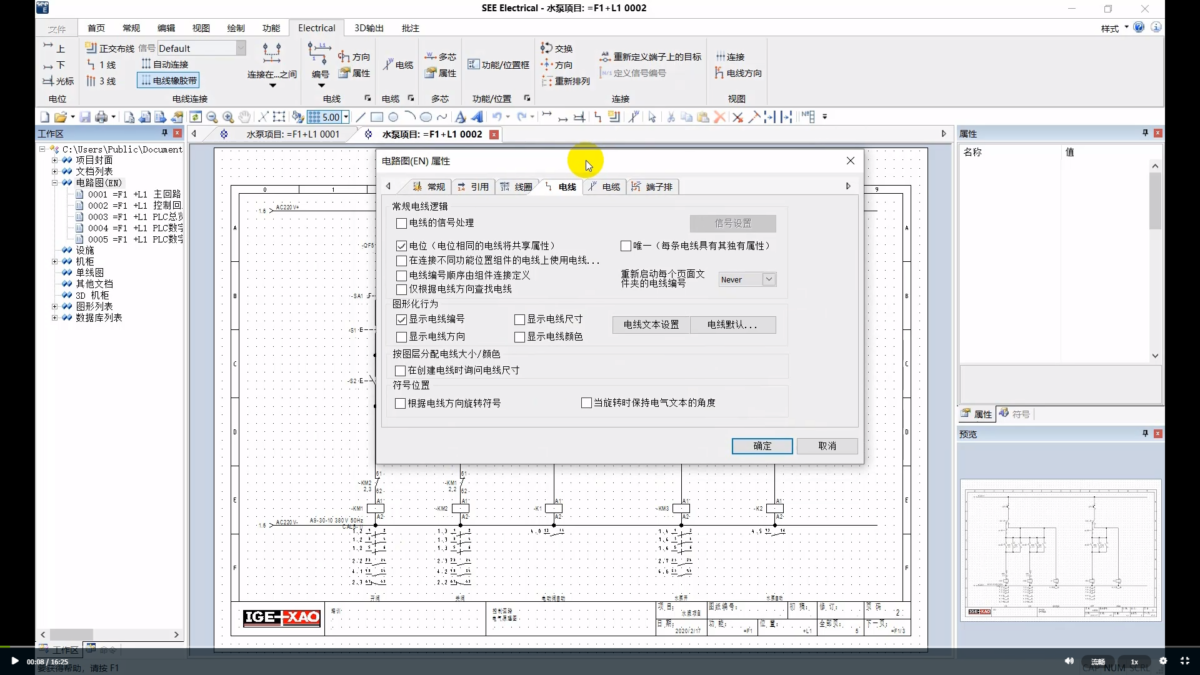Enable 唯一 unique wire properties checkbox
Screen dimensions: 1200x675
point(626,245)
